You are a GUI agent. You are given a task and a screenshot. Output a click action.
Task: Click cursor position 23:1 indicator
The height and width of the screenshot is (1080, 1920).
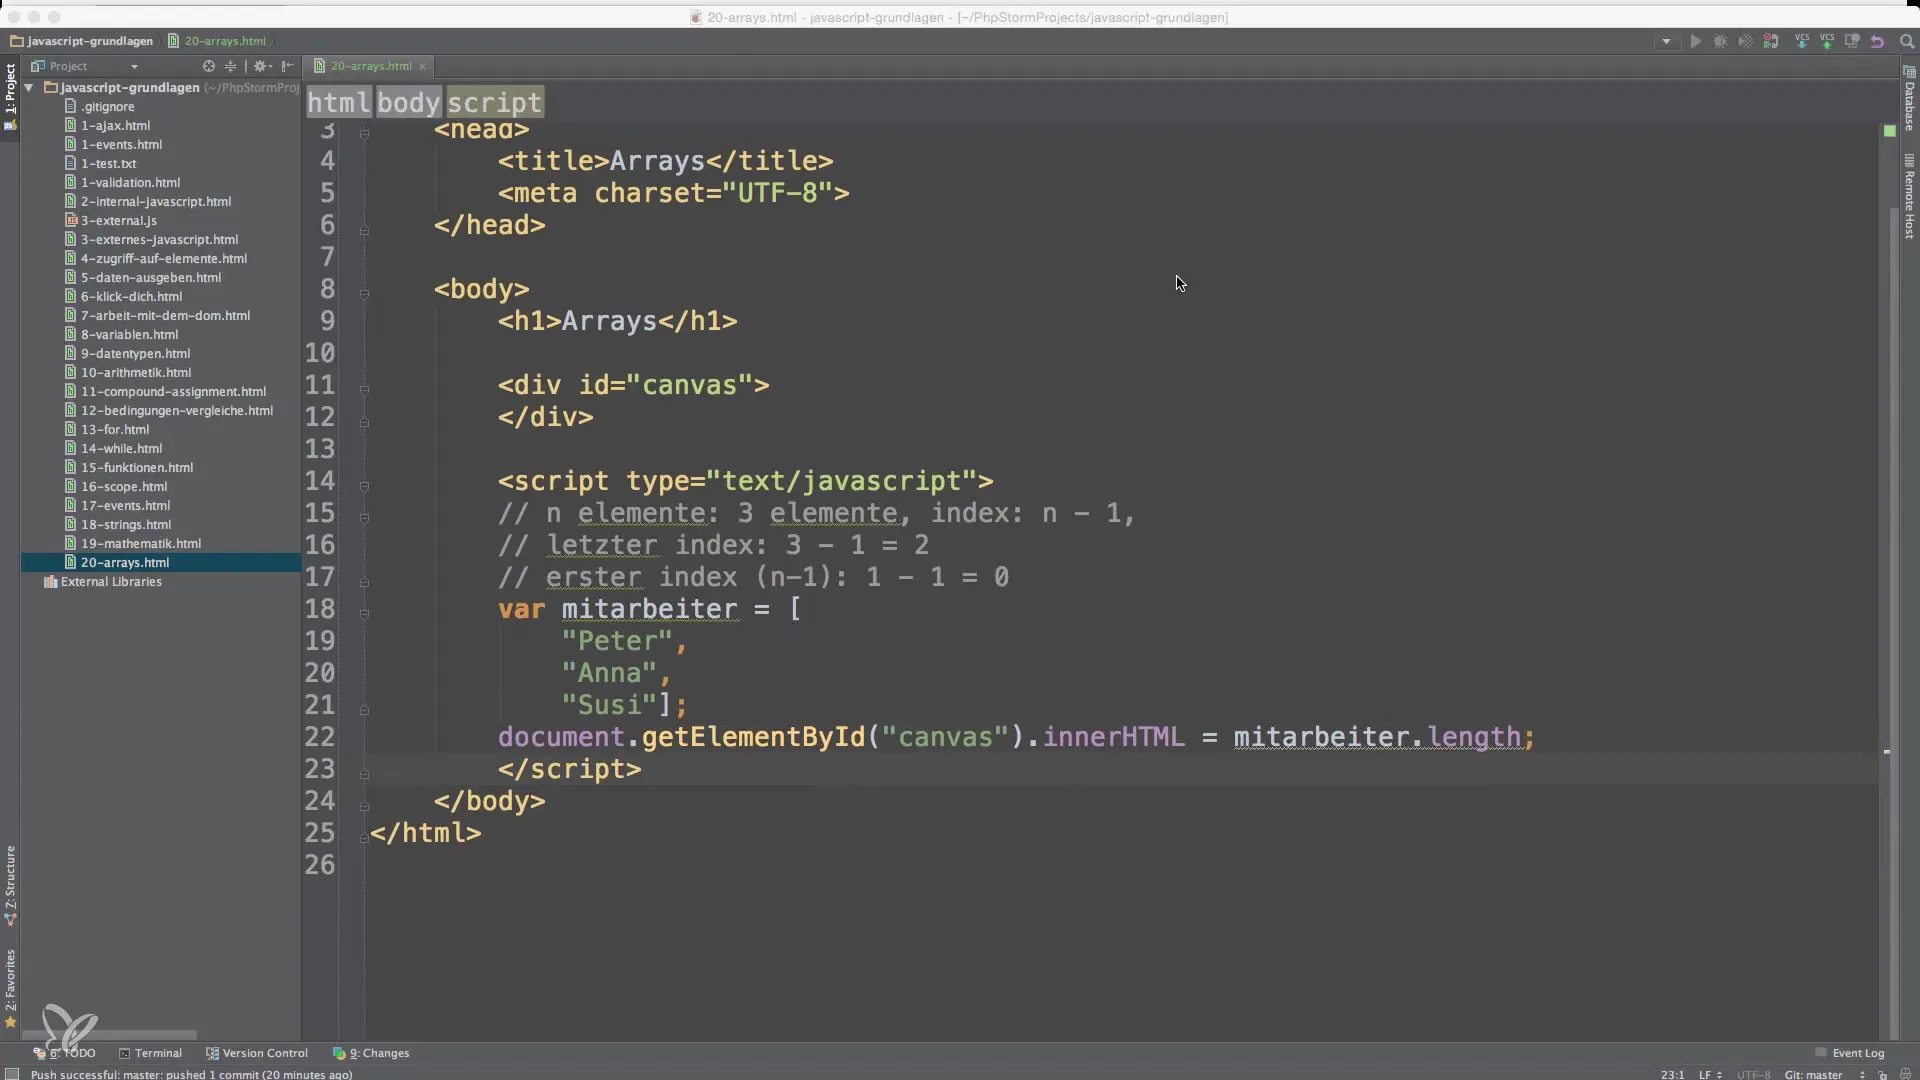coord(1672,1074)
